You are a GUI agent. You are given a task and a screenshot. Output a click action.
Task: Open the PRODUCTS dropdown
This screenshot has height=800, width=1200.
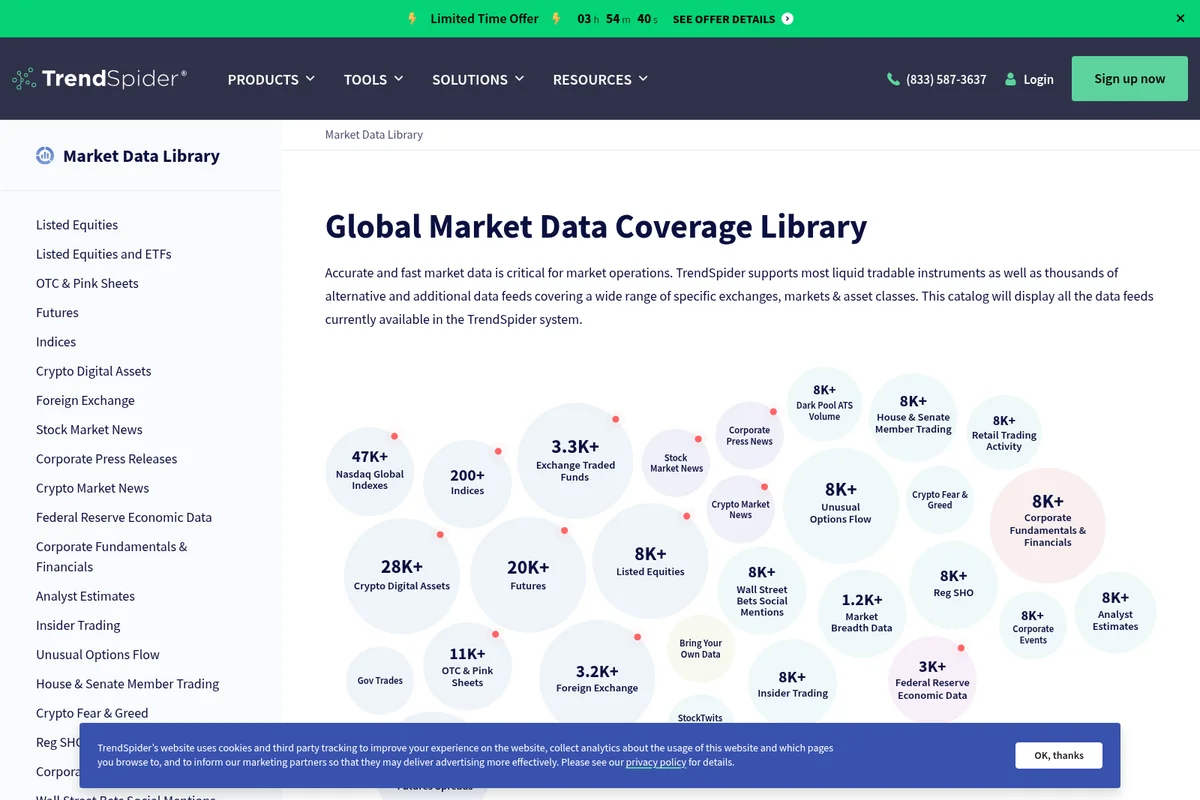(270, 79)
